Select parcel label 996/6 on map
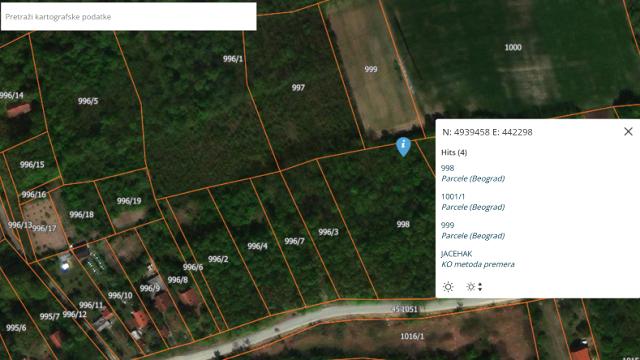640x360 pixels. [193, 267]
